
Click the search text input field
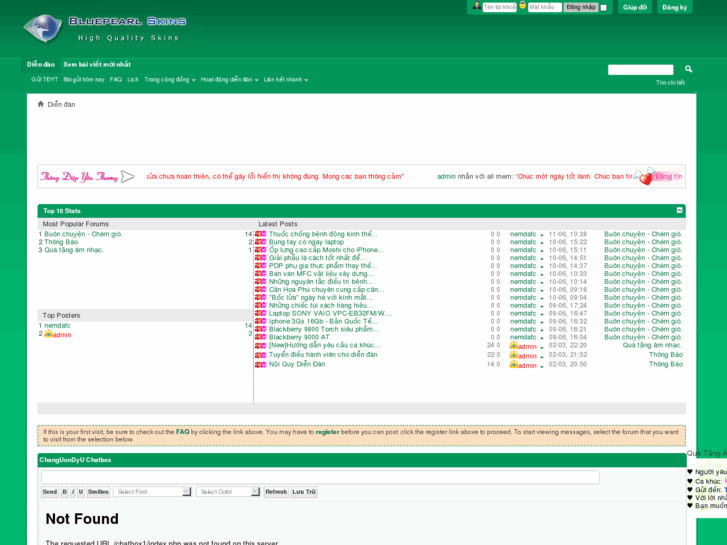[x=641, y=70]
